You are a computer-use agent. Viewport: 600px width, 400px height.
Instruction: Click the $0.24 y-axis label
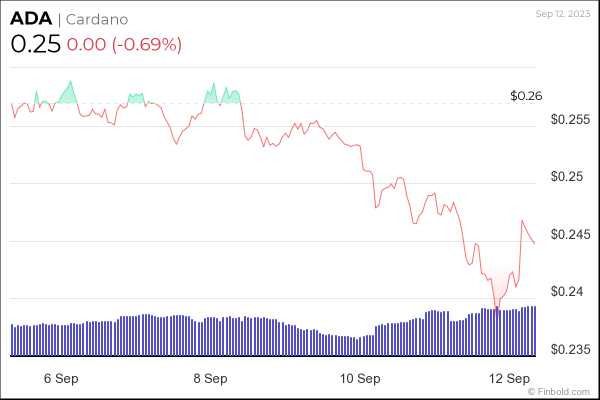(567, 292)
